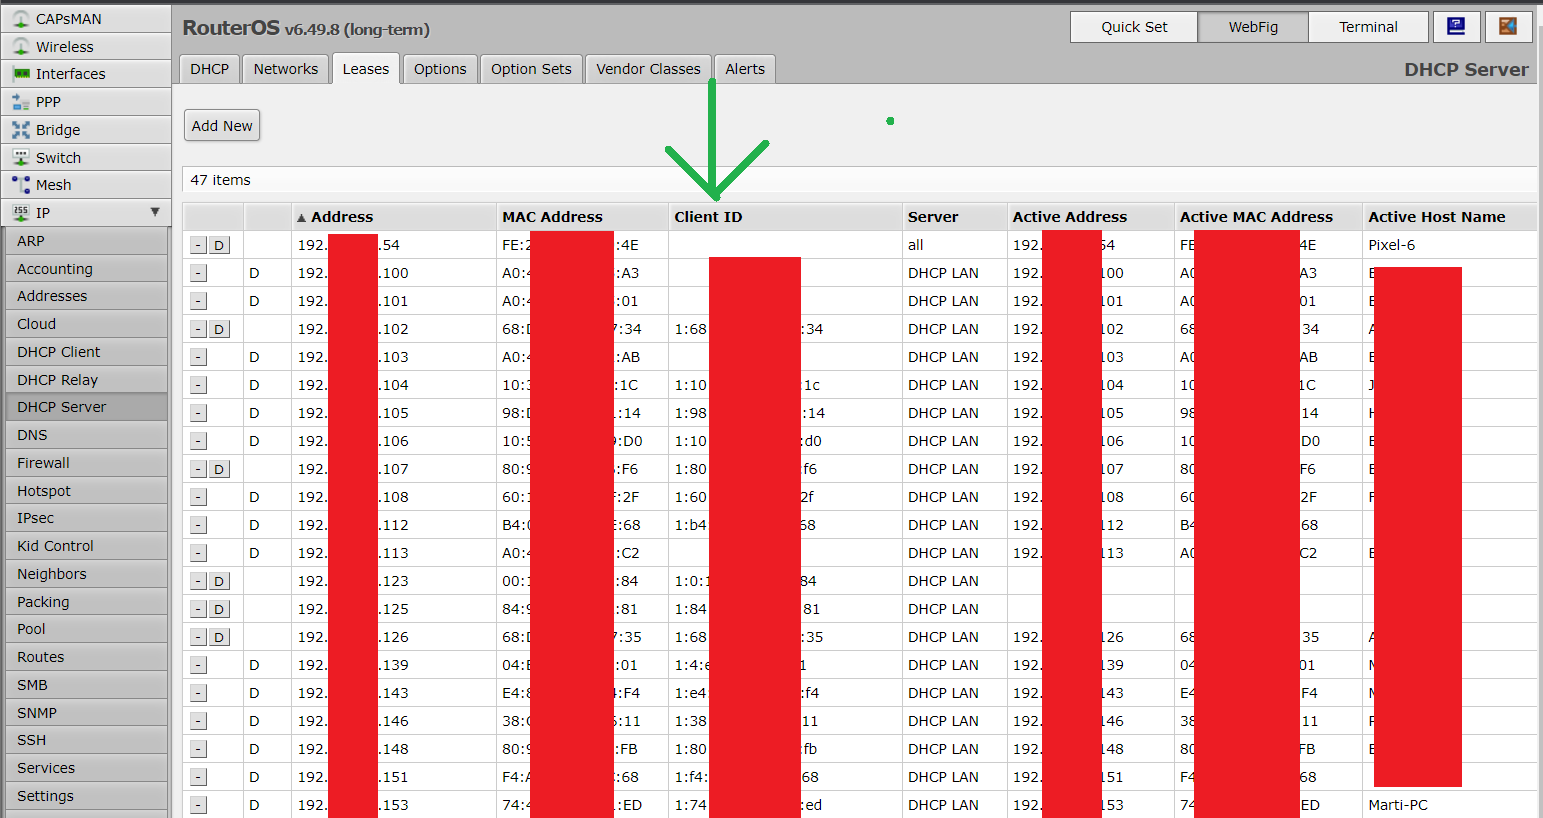Viewport: 1543px width, 818px height.
Task: Click the brown logout icon at top right
Action: tap(1509, 27)
